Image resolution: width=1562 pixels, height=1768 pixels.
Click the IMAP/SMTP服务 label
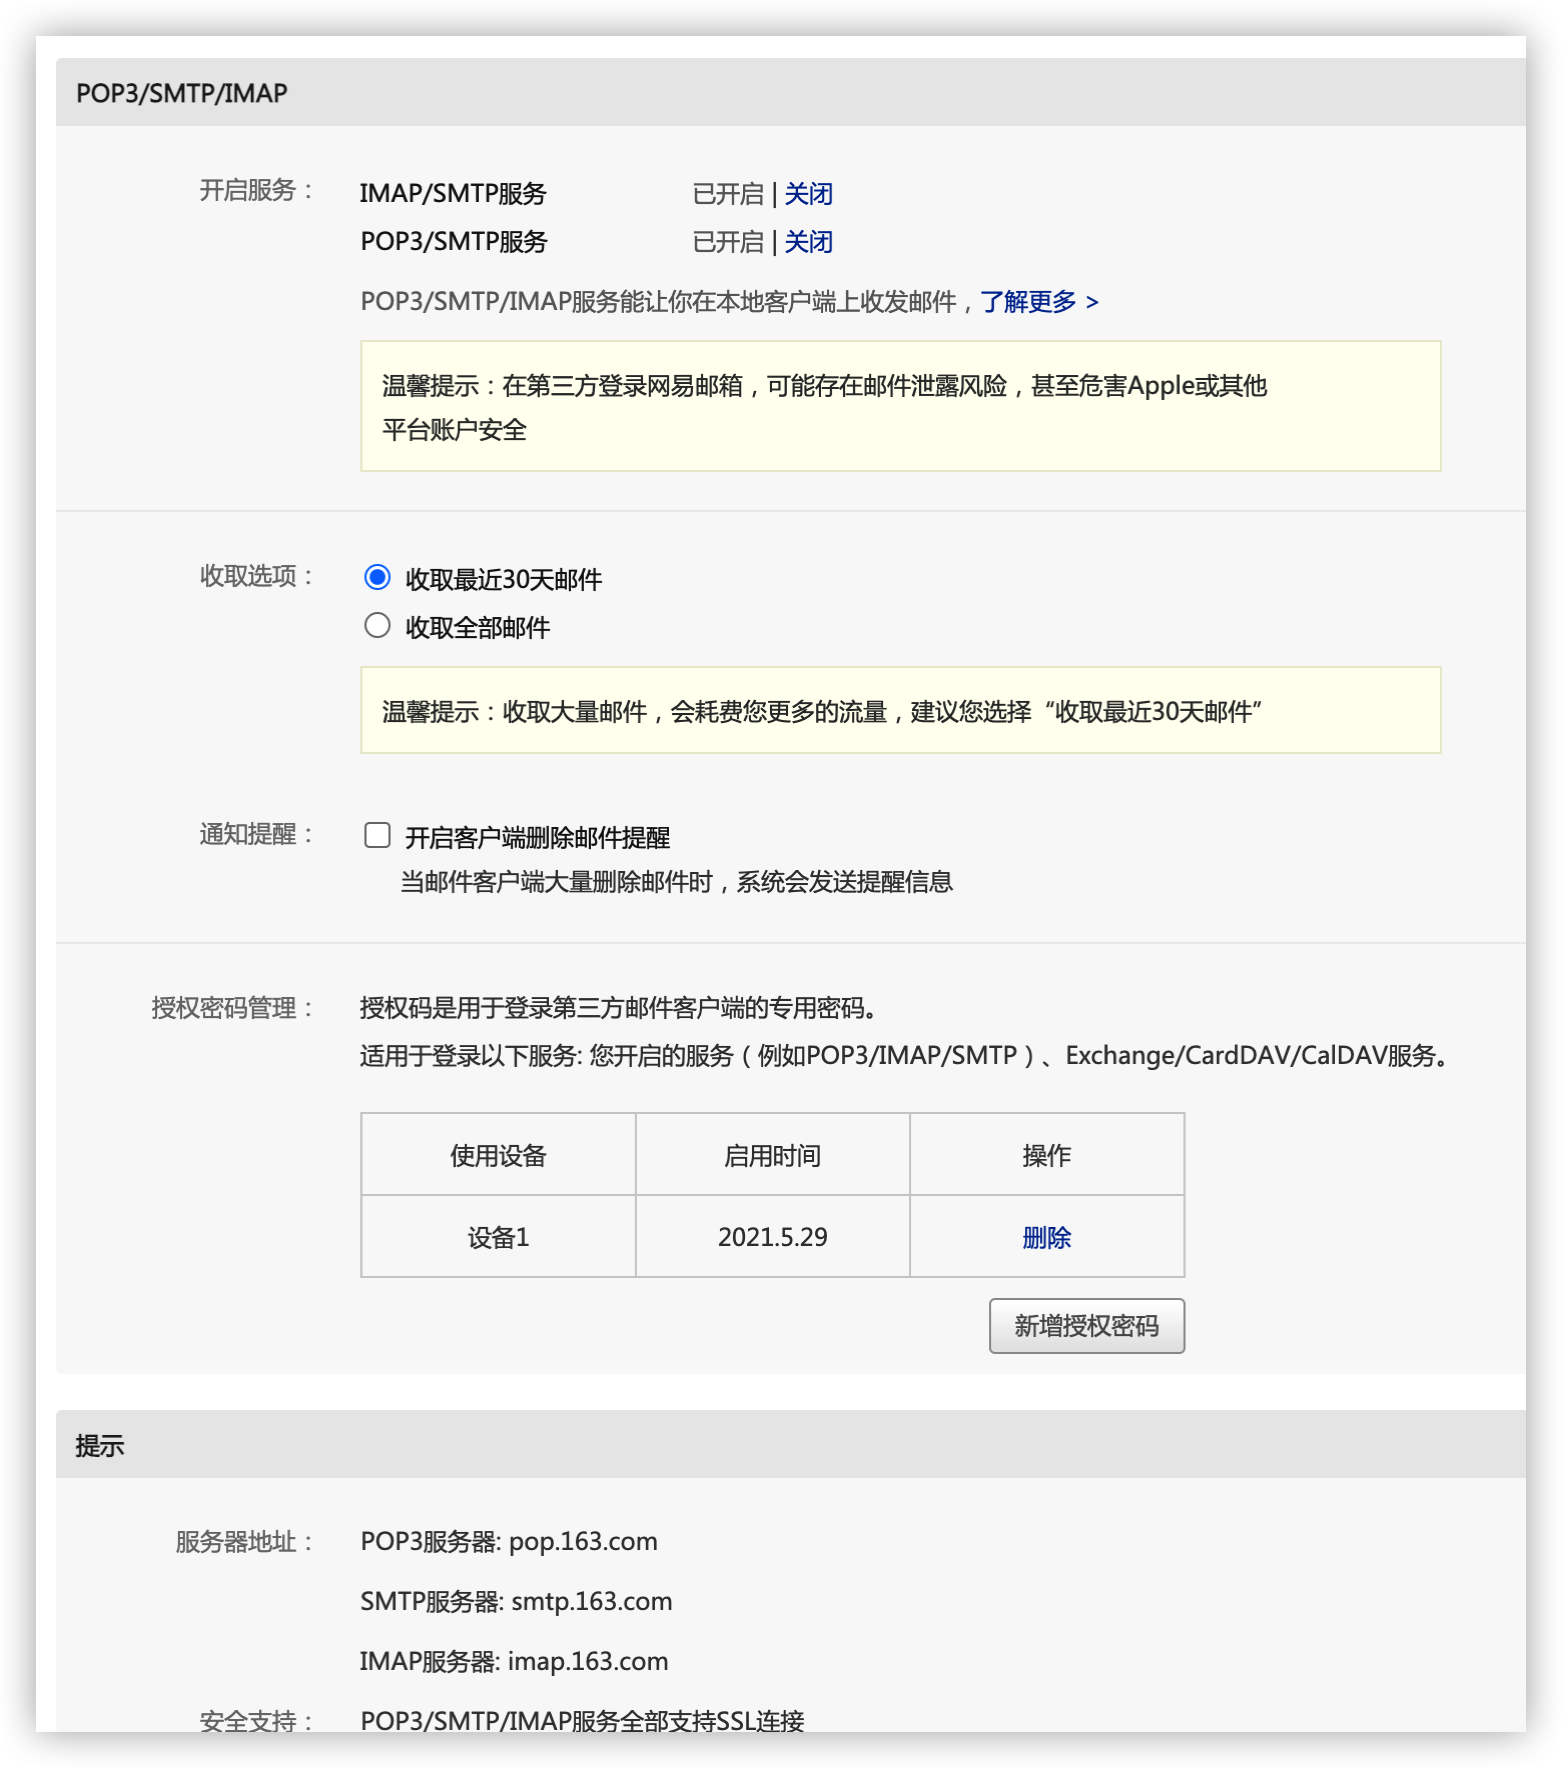tap(453, 193)
